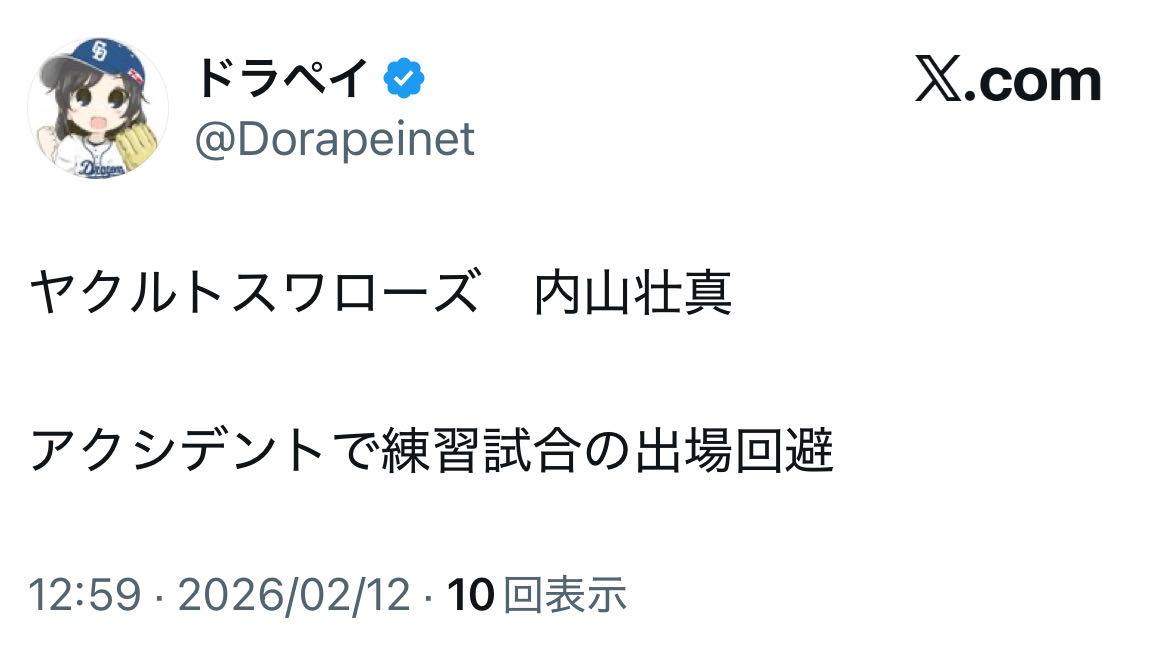Open the @Dorapeinet handle link
1170x653 pixels.
pos(334,140)
